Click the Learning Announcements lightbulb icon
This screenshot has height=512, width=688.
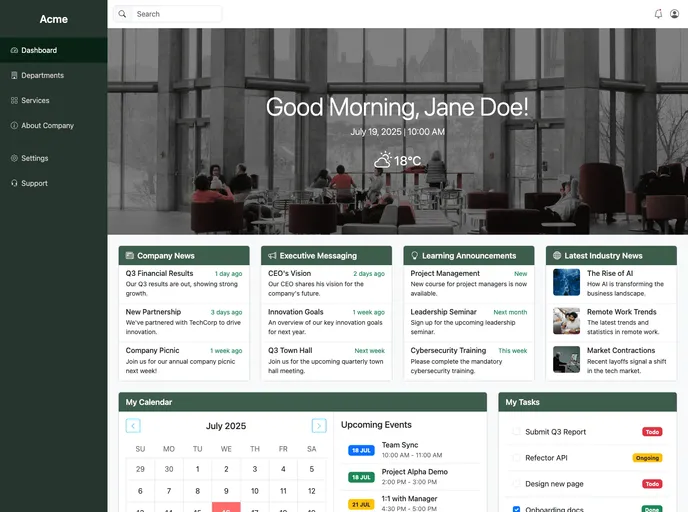[415, 256]
